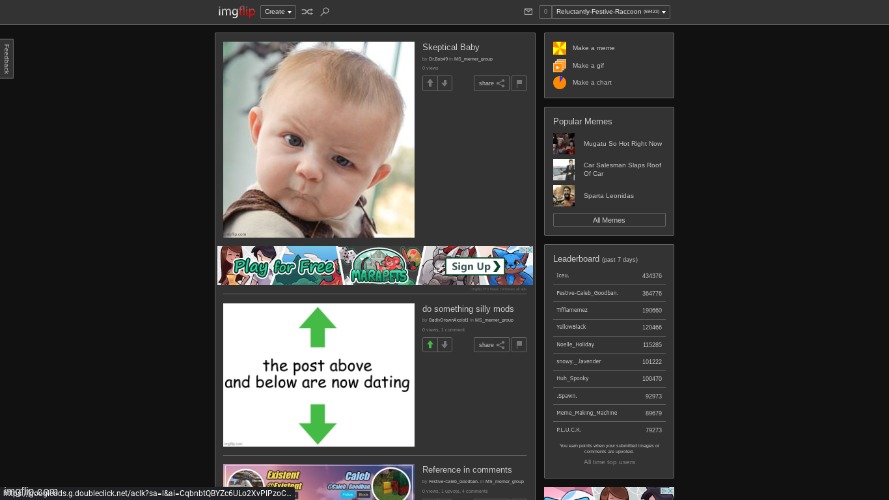This screenshot has height=500, width=889.
Task: Open Reference in comments title
Action: (x=467, y=470)
